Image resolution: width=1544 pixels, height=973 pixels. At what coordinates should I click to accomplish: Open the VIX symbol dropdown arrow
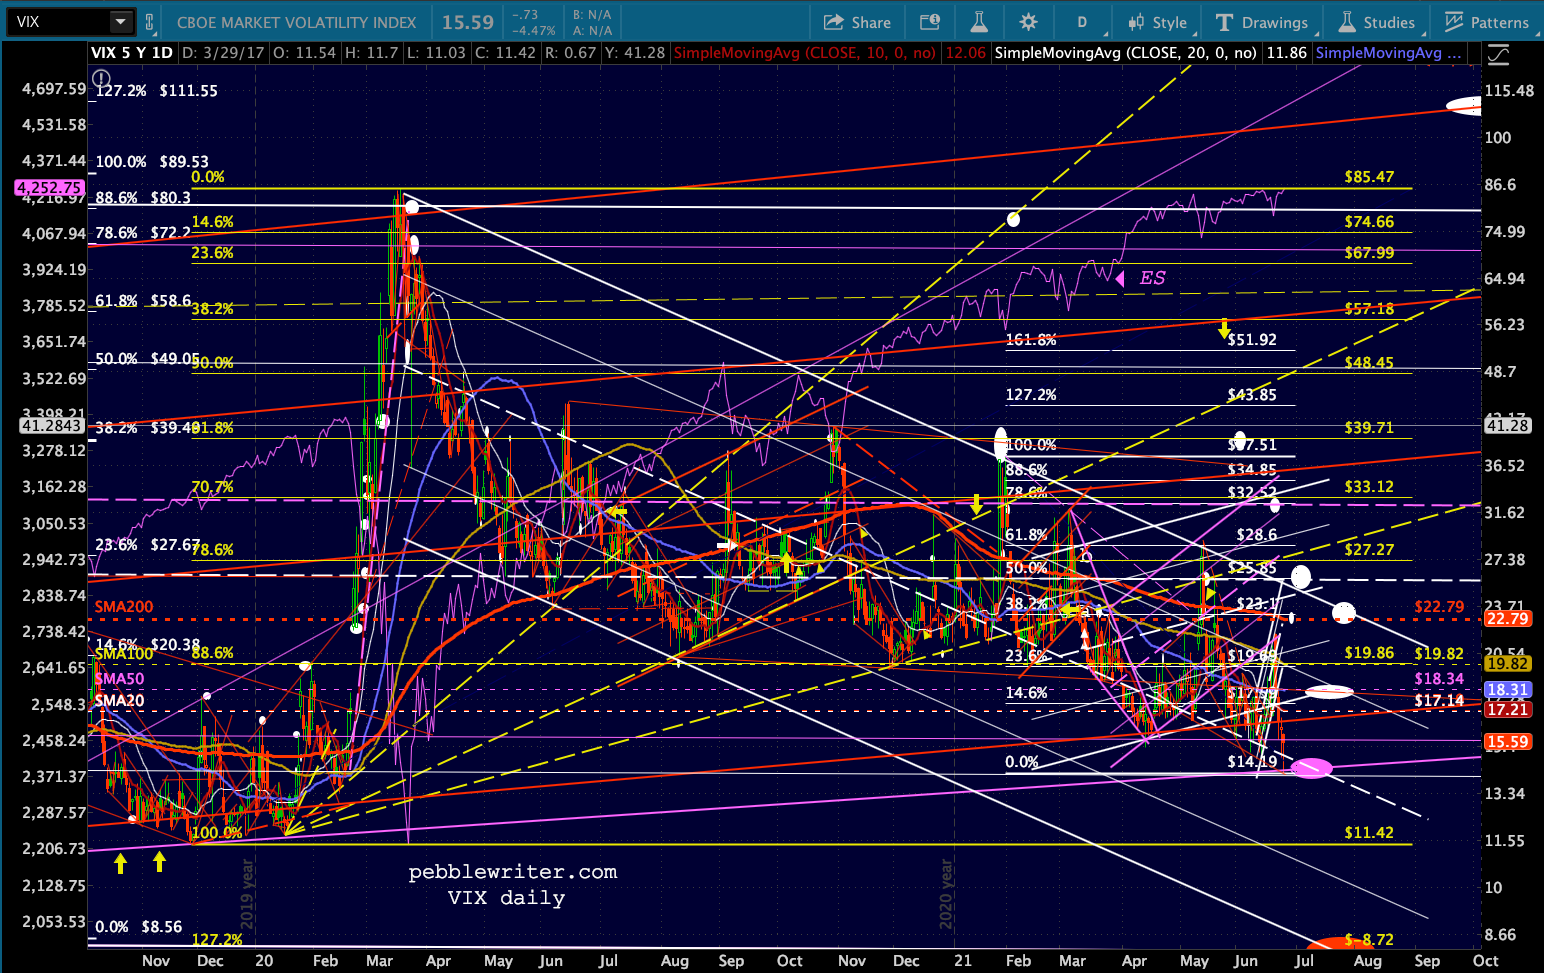point(120,21)
